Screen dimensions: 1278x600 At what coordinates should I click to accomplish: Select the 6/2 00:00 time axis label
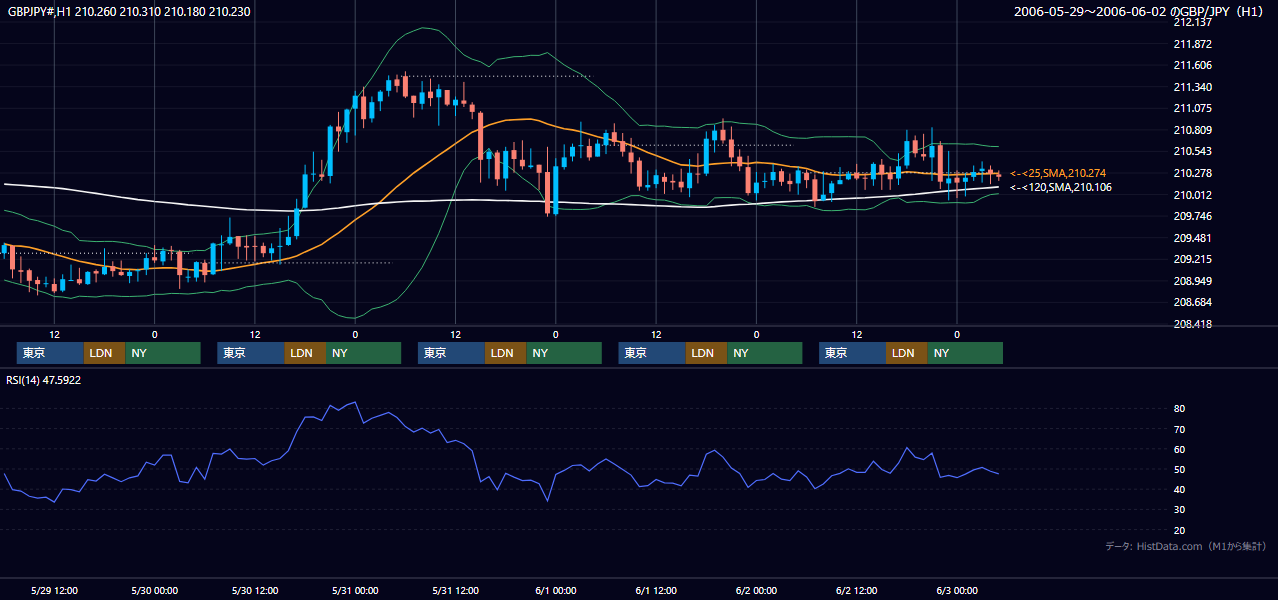757,590
